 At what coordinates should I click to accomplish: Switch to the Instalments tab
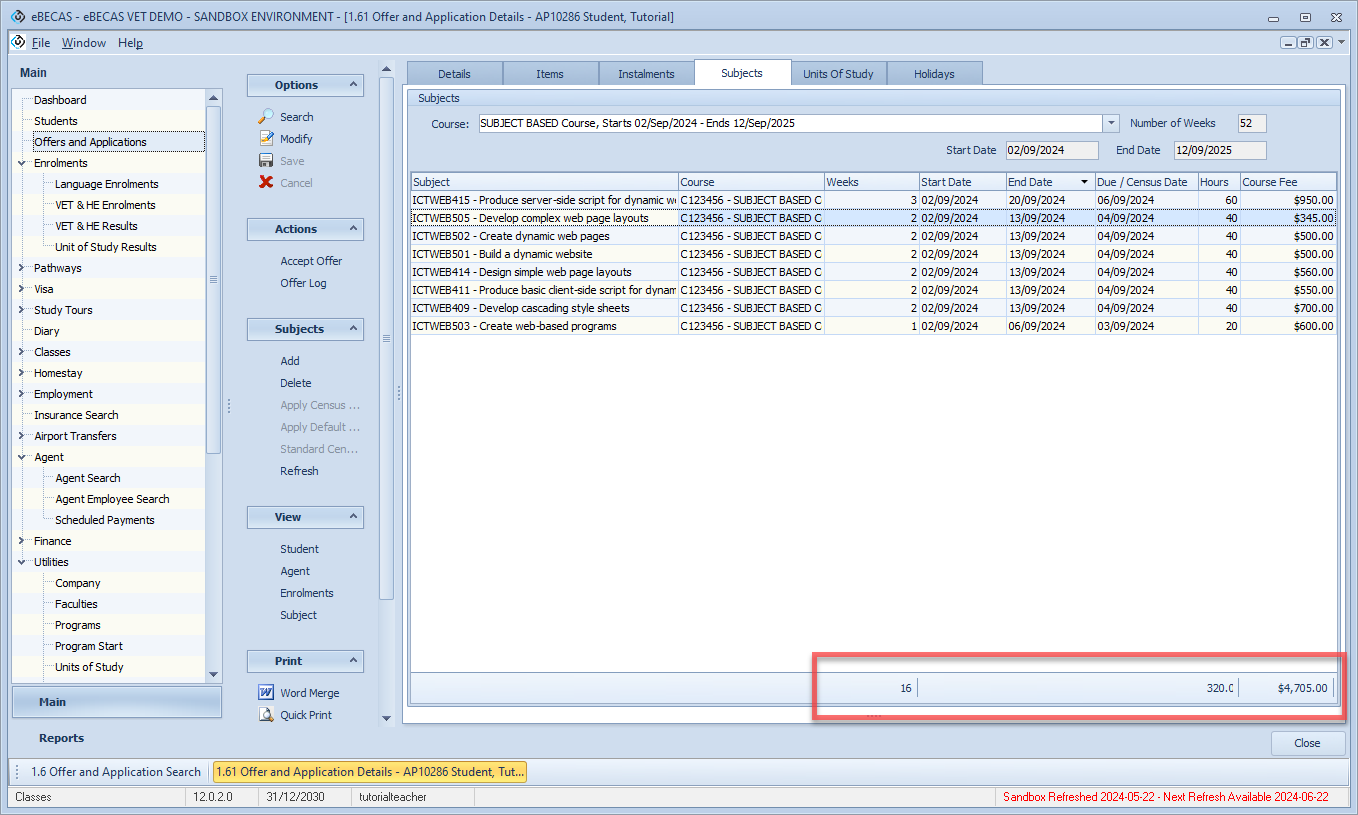(x=646, y=74)
